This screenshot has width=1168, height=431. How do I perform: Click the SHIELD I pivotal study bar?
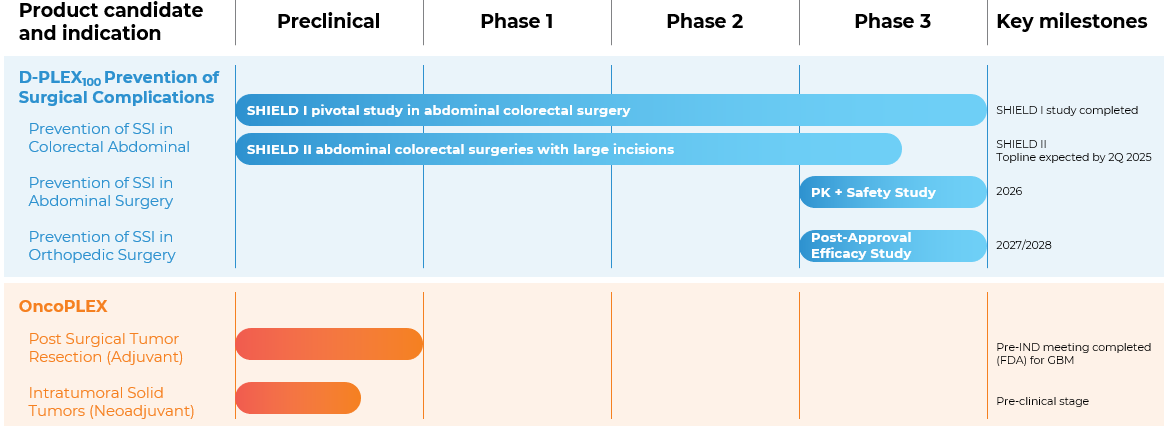click(x=611, y=110)
